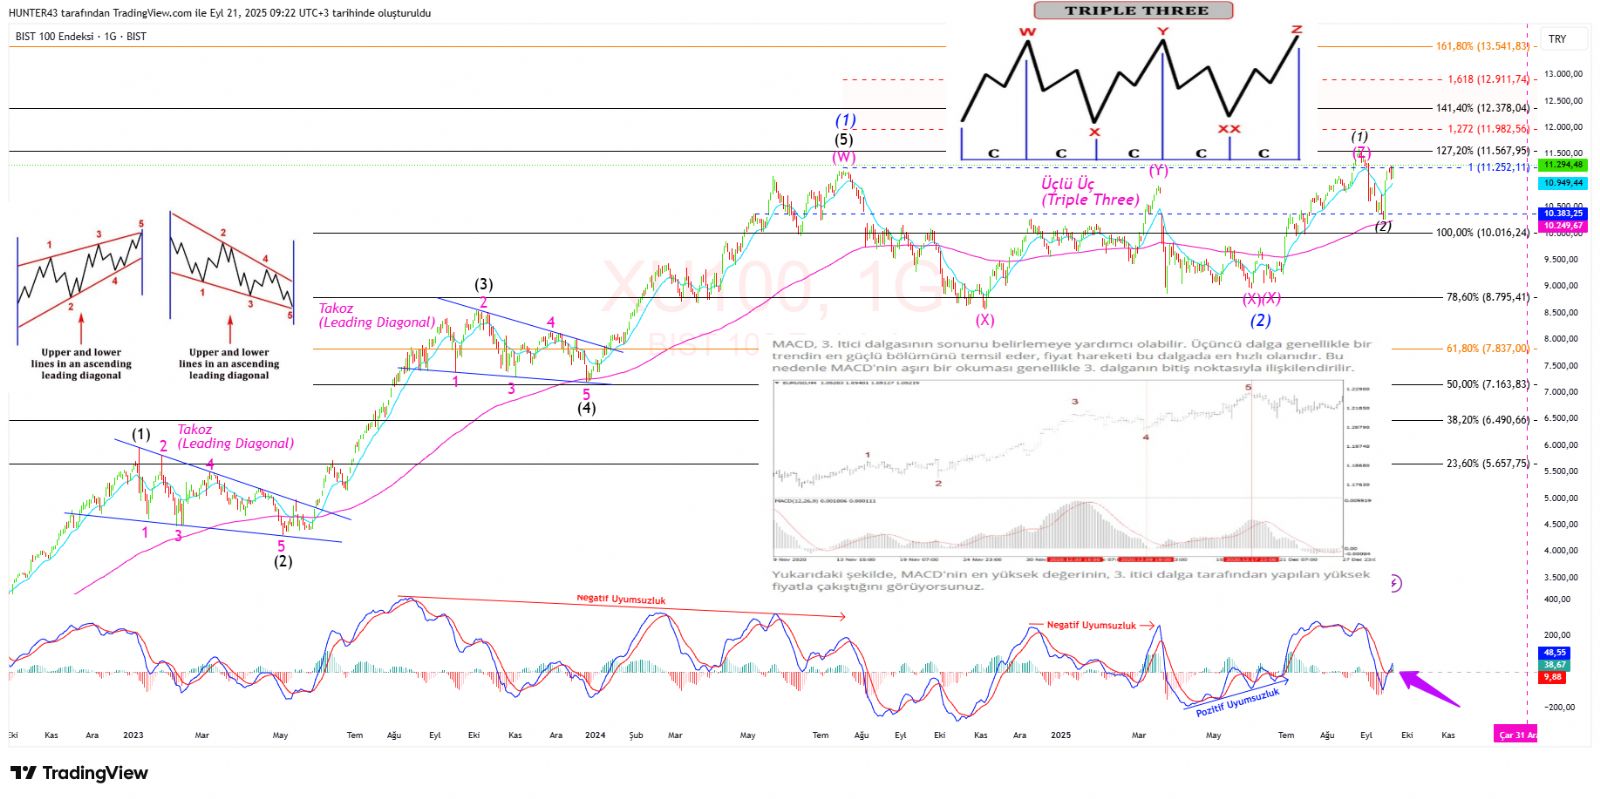The image size is (1600, 799).
Task: Click the cyan 10.949,44 moving average label
Action: tap(1563, 183)
